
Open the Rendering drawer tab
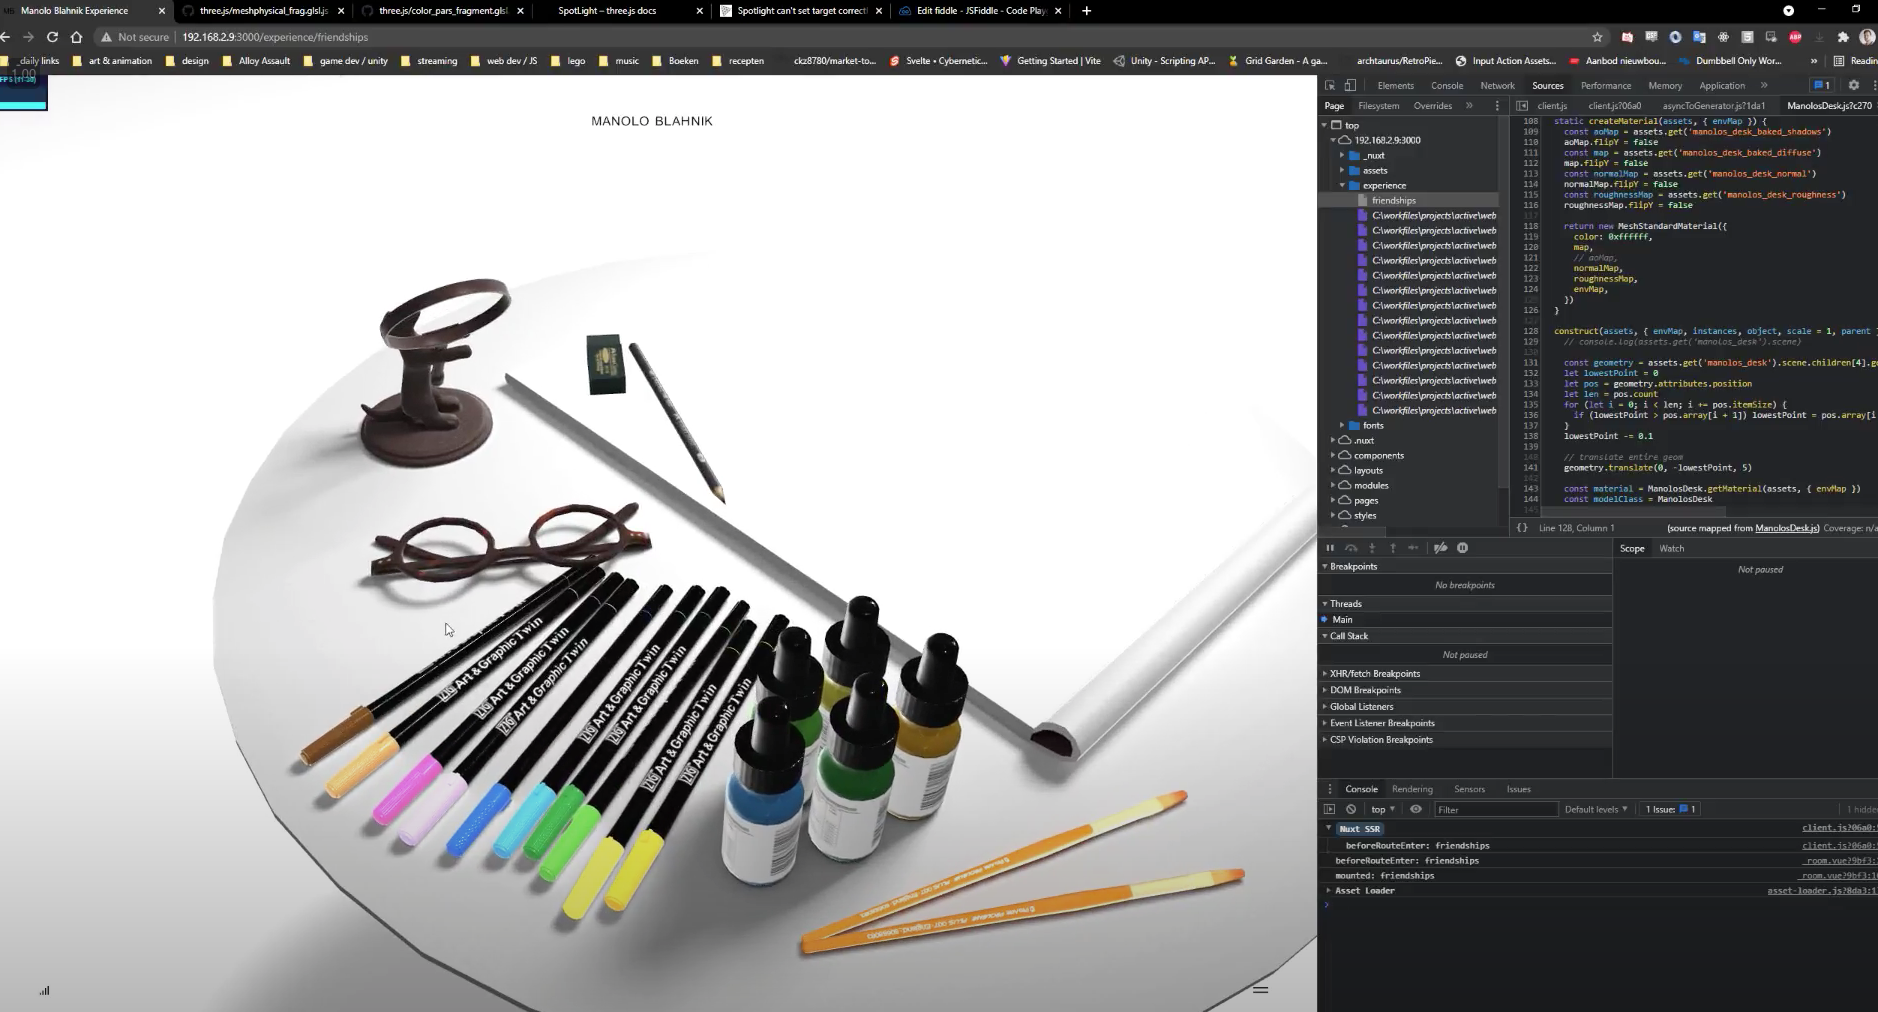click(x=1411, y=789)
